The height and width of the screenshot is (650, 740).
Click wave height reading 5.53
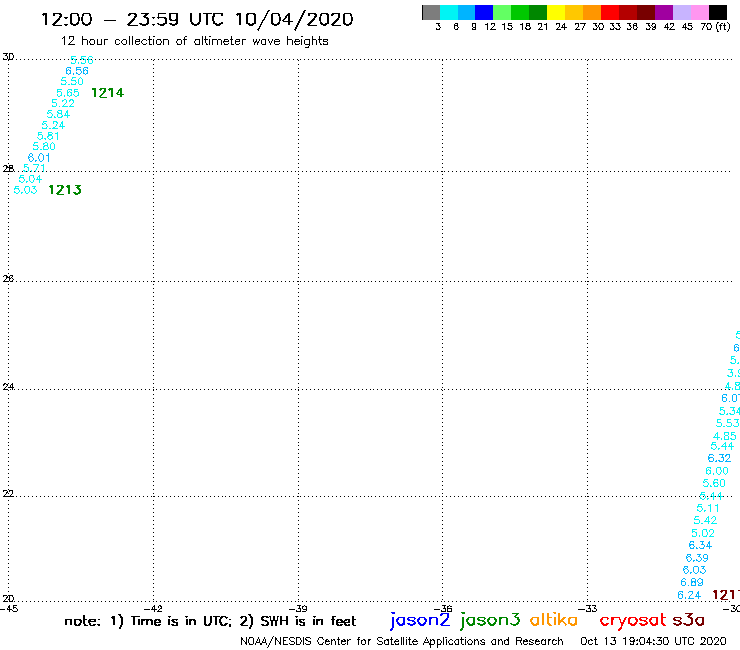(727, 423)
